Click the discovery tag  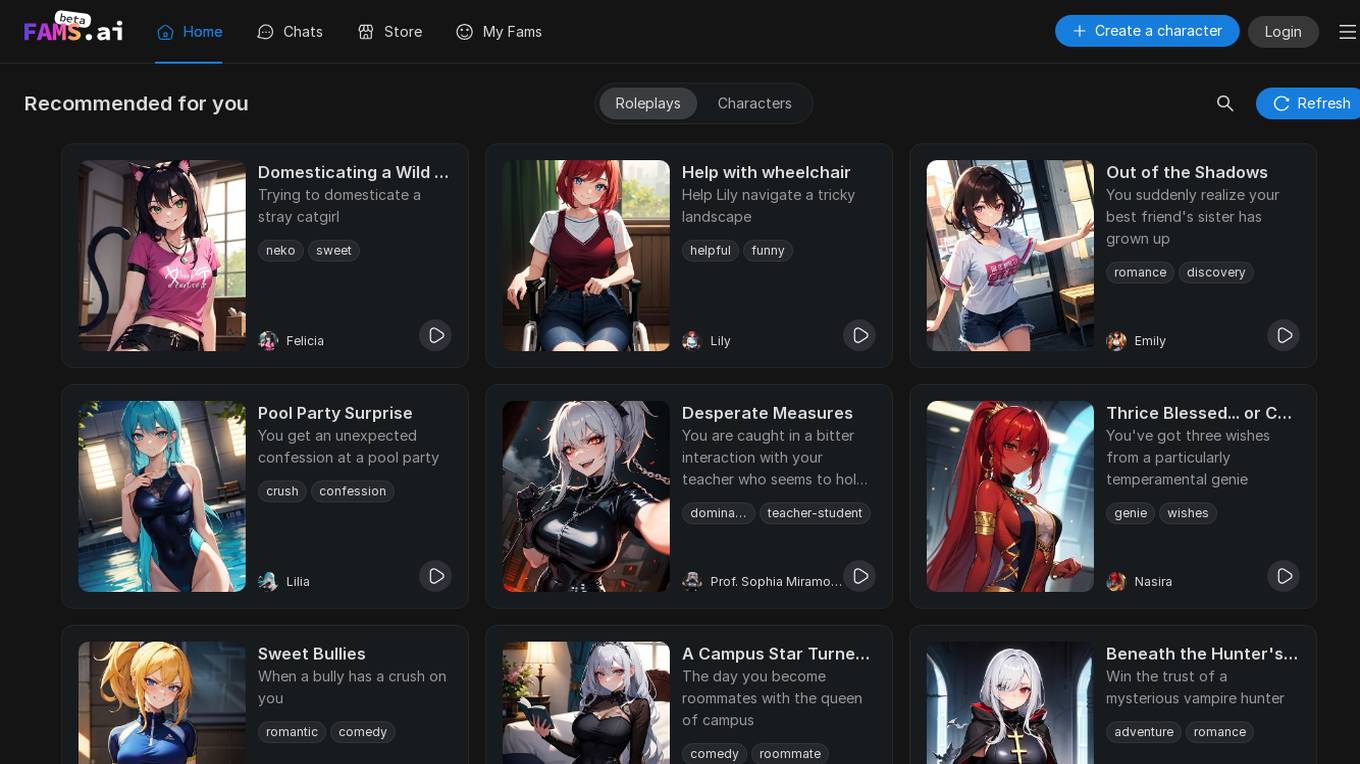point(1216,273)
